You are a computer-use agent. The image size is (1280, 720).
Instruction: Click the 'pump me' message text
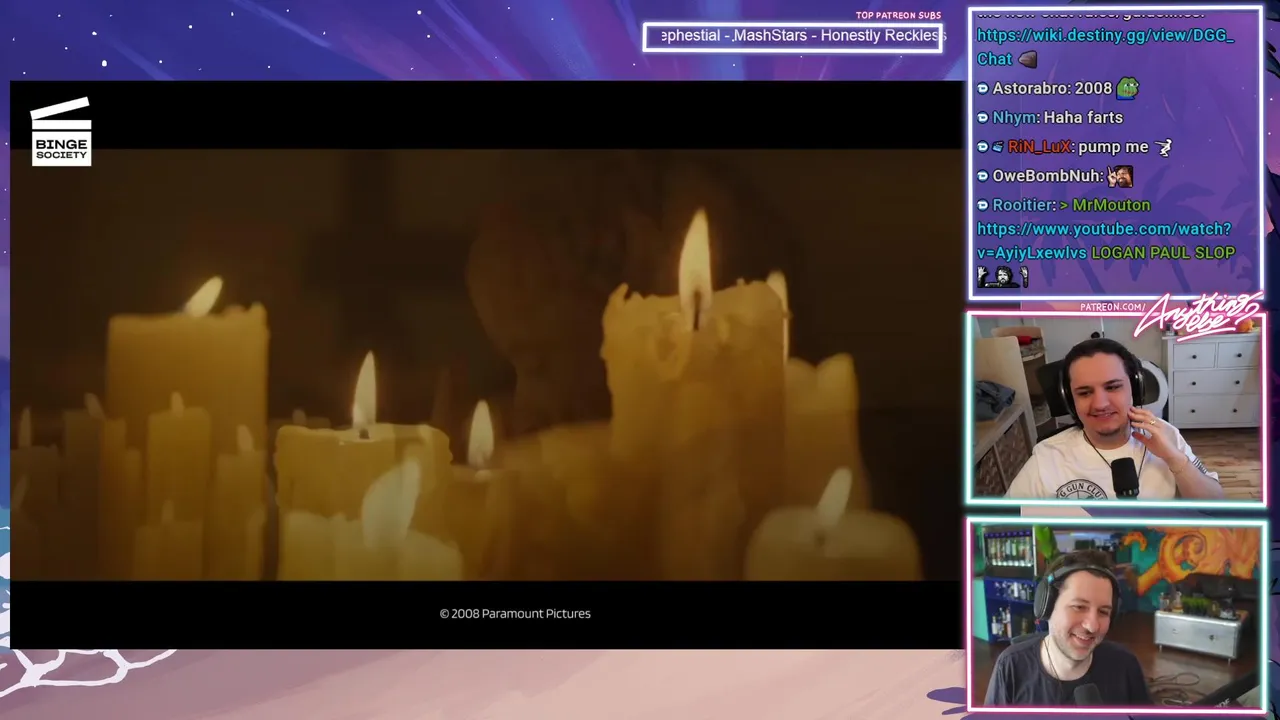coord(1113,147)
